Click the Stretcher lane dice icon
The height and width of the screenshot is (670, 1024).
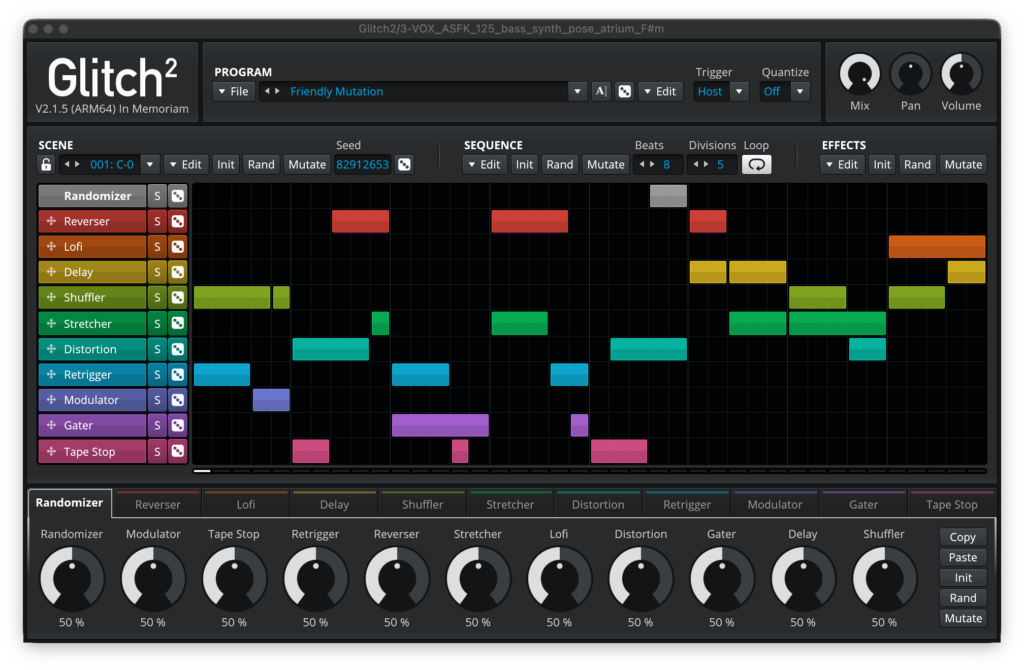178,323
